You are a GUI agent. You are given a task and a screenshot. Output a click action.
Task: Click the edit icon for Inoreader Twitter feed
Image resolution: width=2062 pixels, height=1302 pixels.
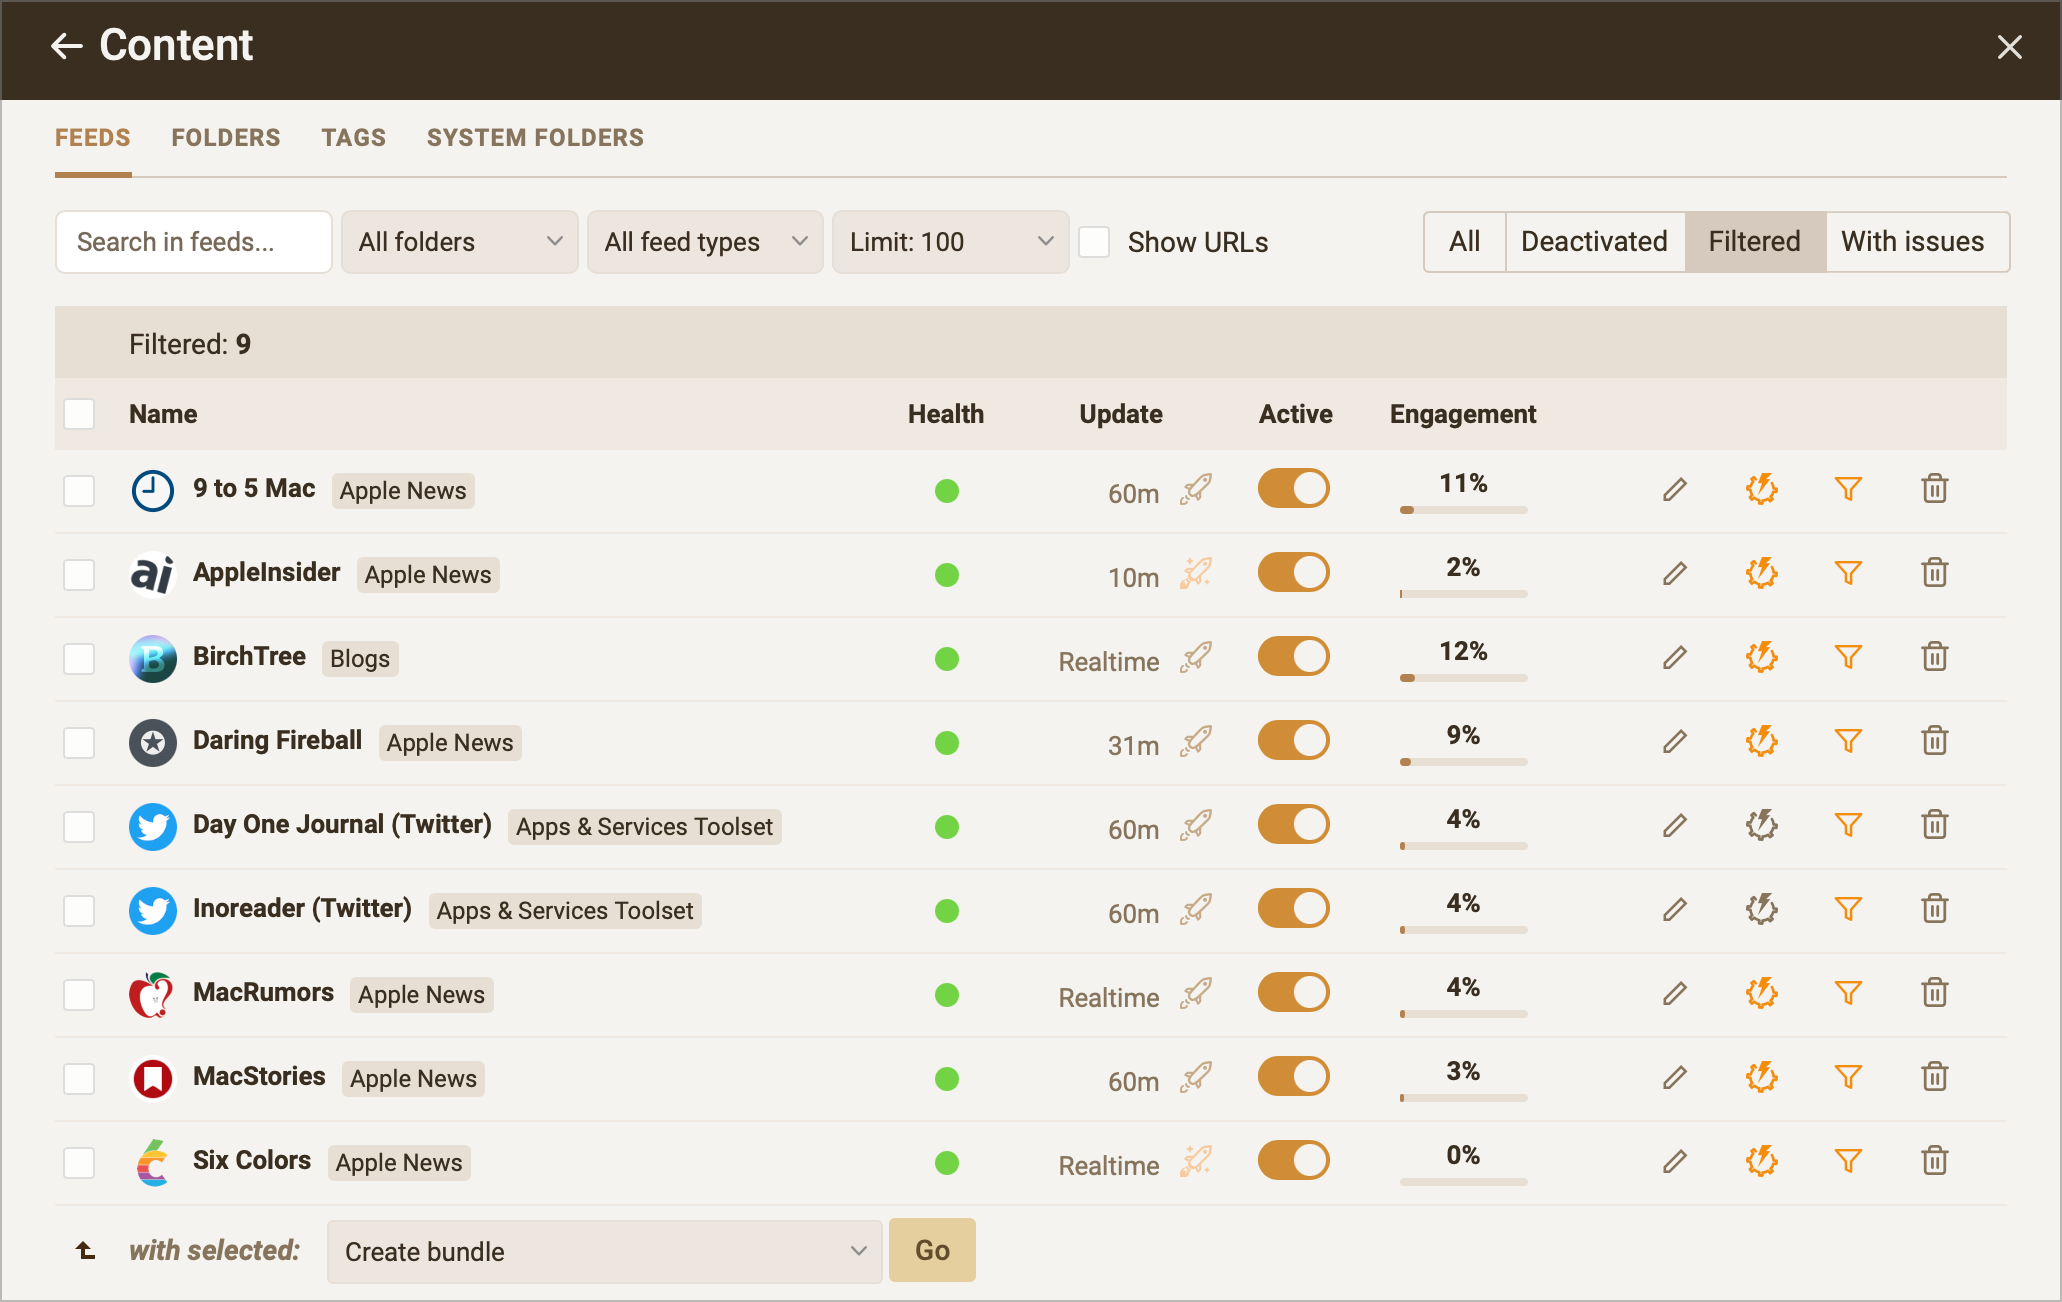pos(1677,910)
